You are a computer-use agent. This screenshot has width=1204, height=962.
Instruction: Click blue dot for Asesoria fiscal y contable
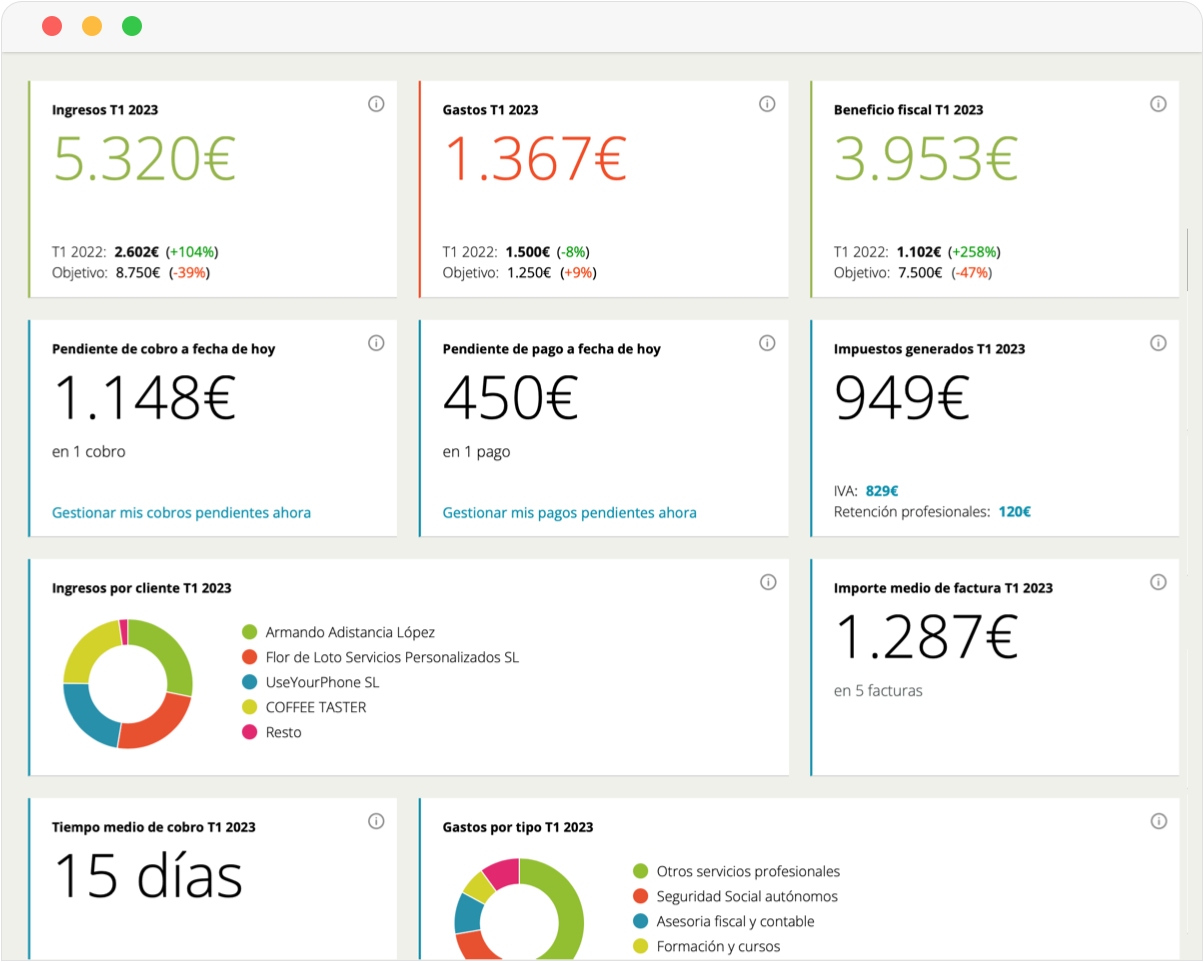[641, 921]
